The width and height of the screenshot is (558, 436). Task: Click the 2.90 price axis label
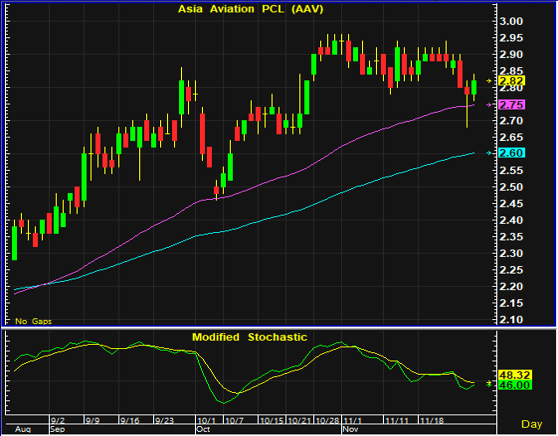coord(511,54)
